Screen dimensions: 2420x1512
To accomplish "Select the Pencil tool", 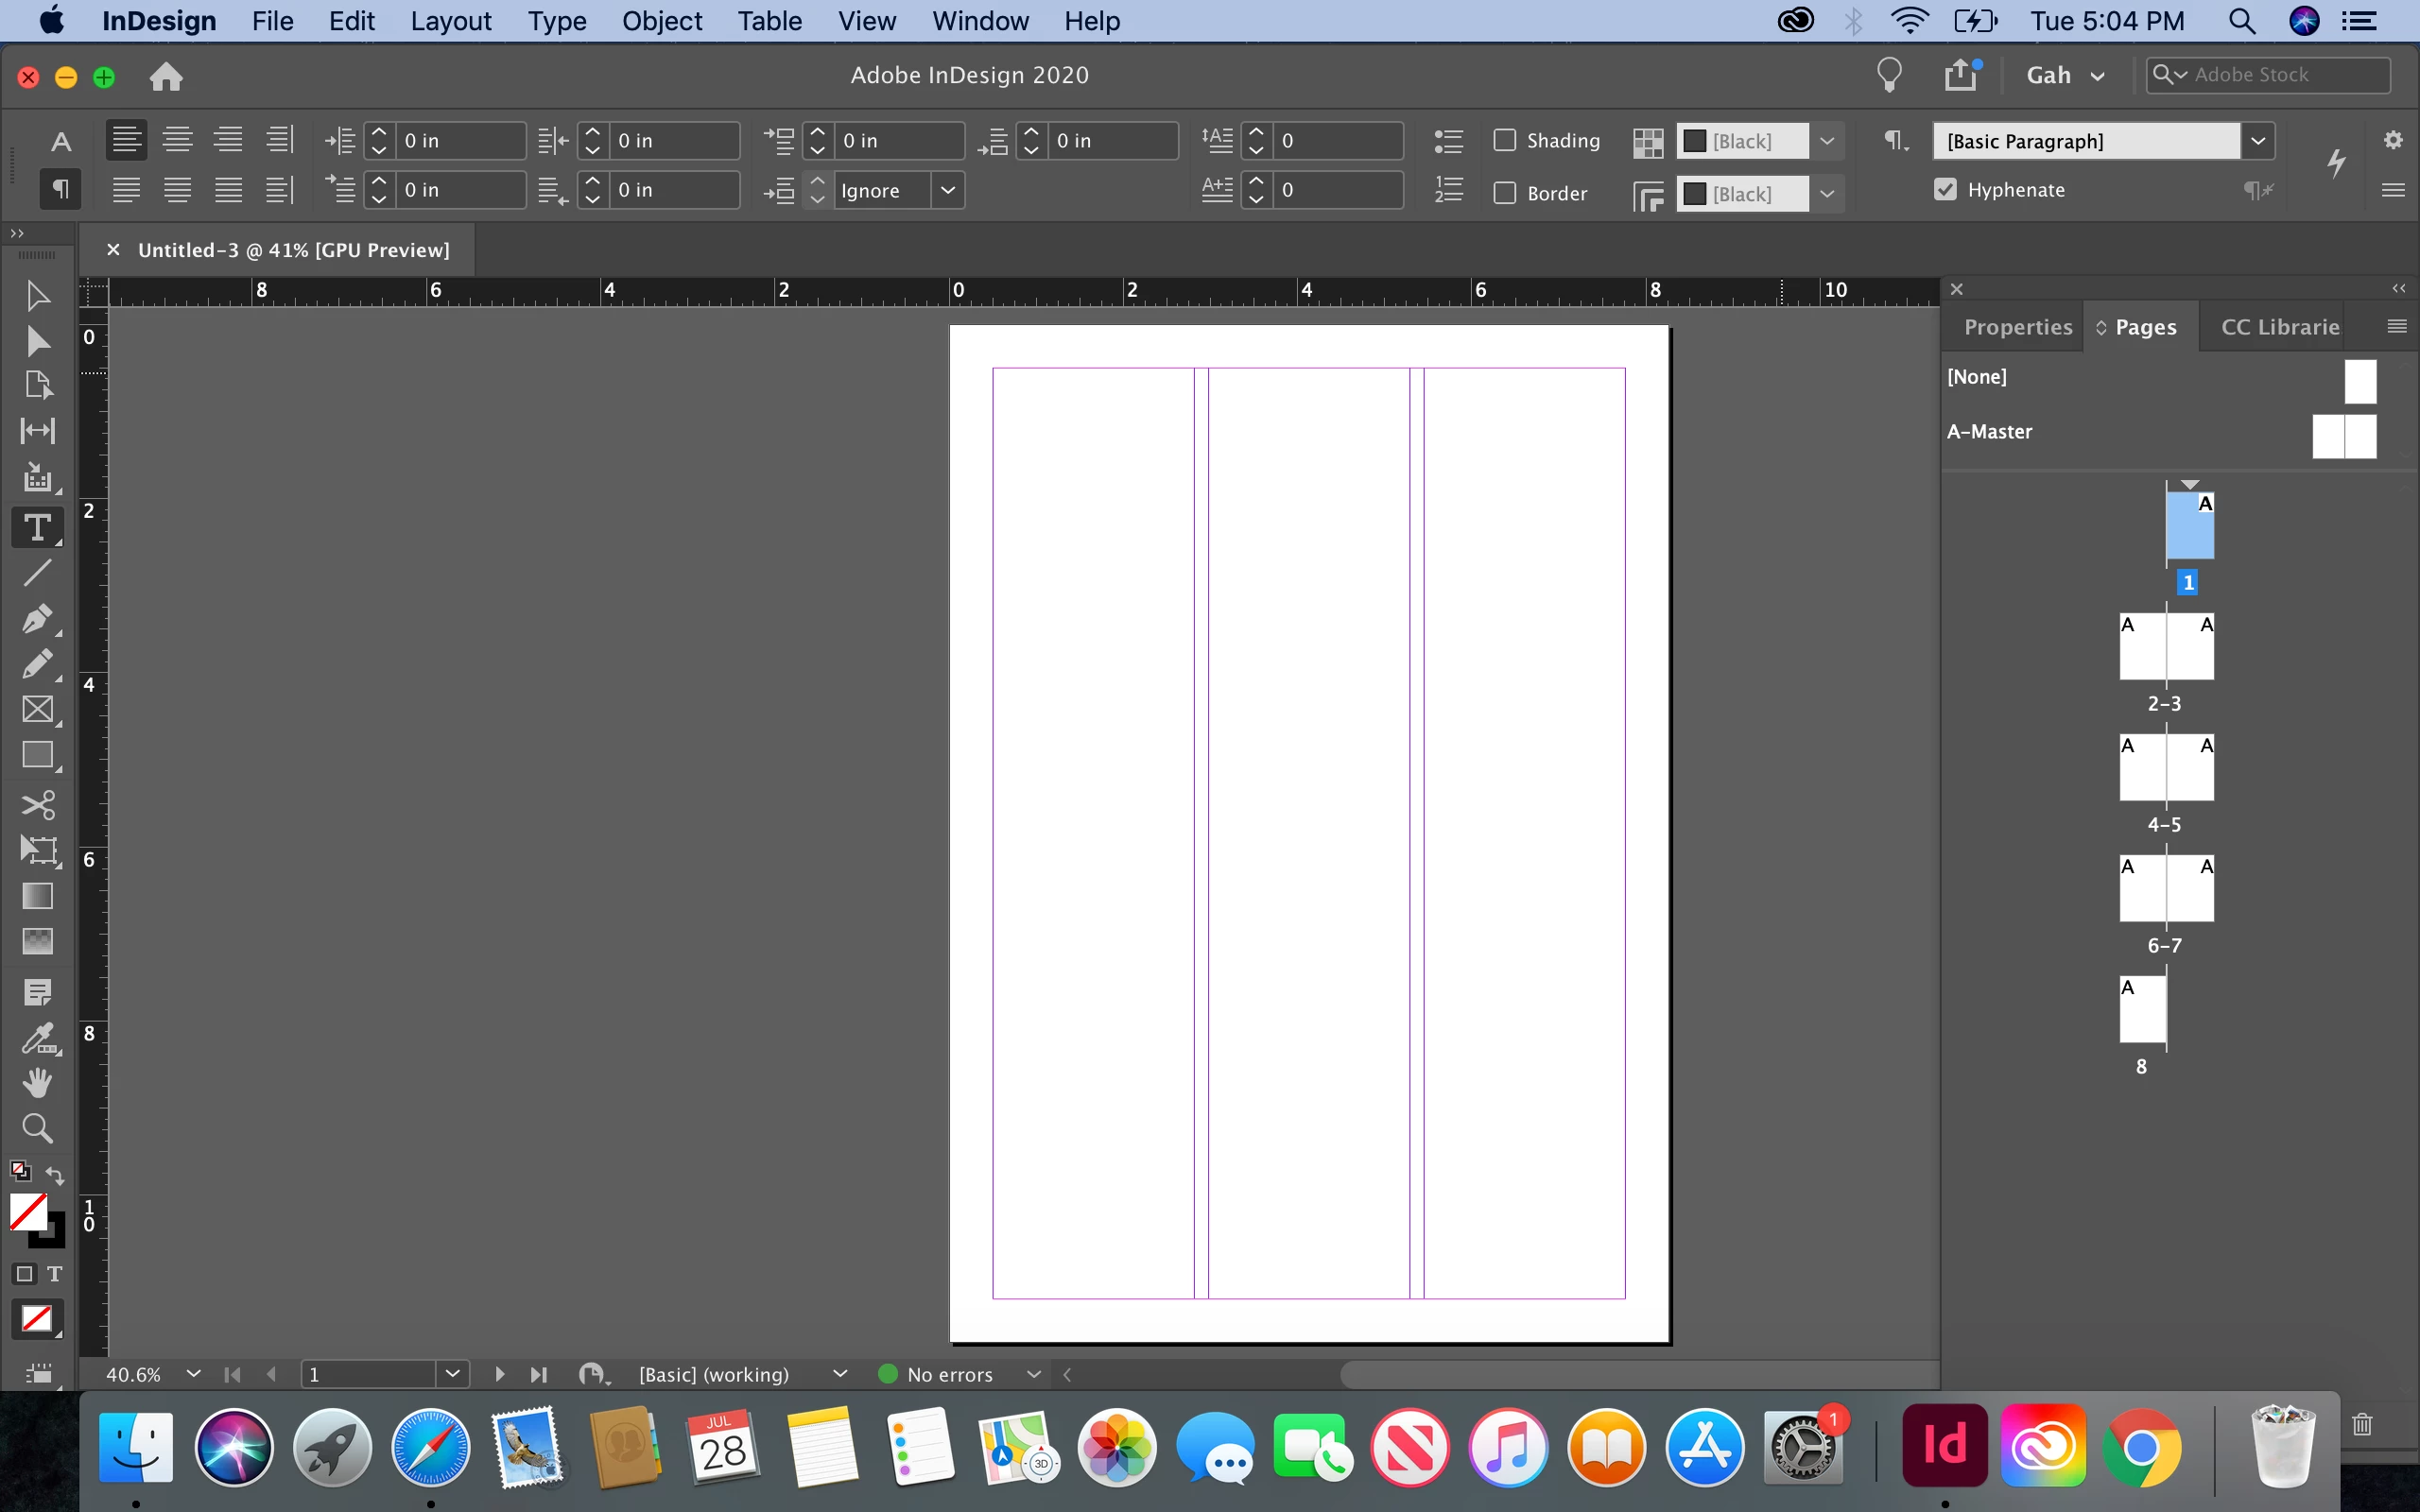I will pyautogui.click(x=37, y=664).
